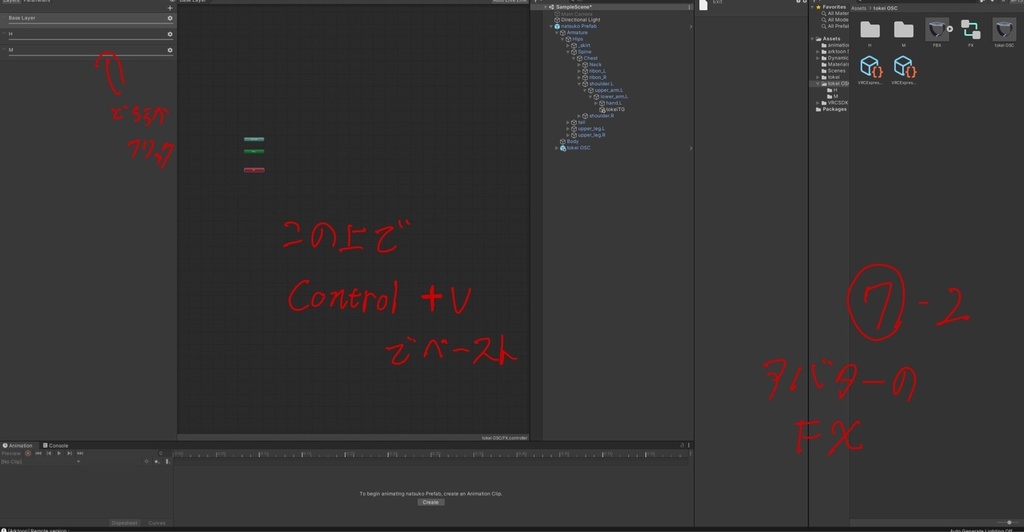The image size is (1024, 532).
Task: Select Packages folder in Project tree
Action: [x=834, y=110]
